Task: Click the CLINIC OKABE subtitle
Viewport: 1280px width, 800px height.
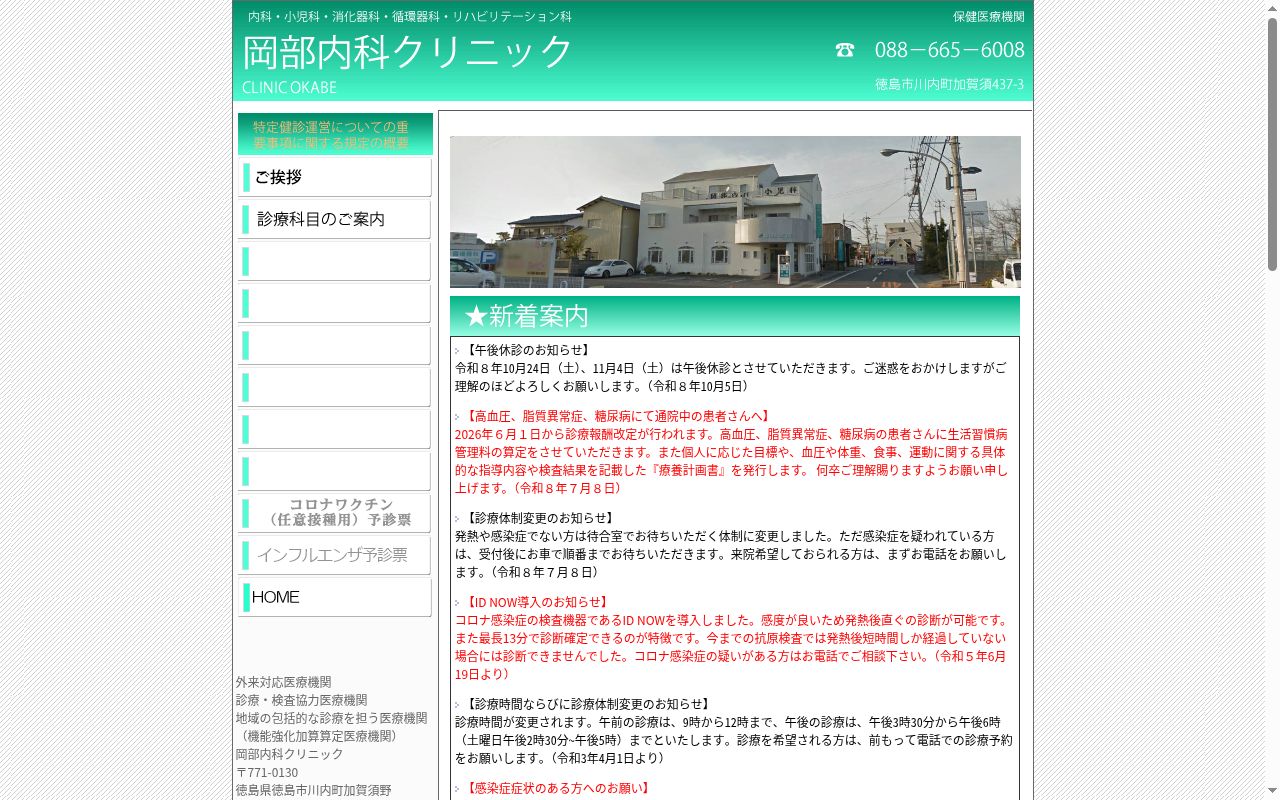Action: click(x=290, y=87)
